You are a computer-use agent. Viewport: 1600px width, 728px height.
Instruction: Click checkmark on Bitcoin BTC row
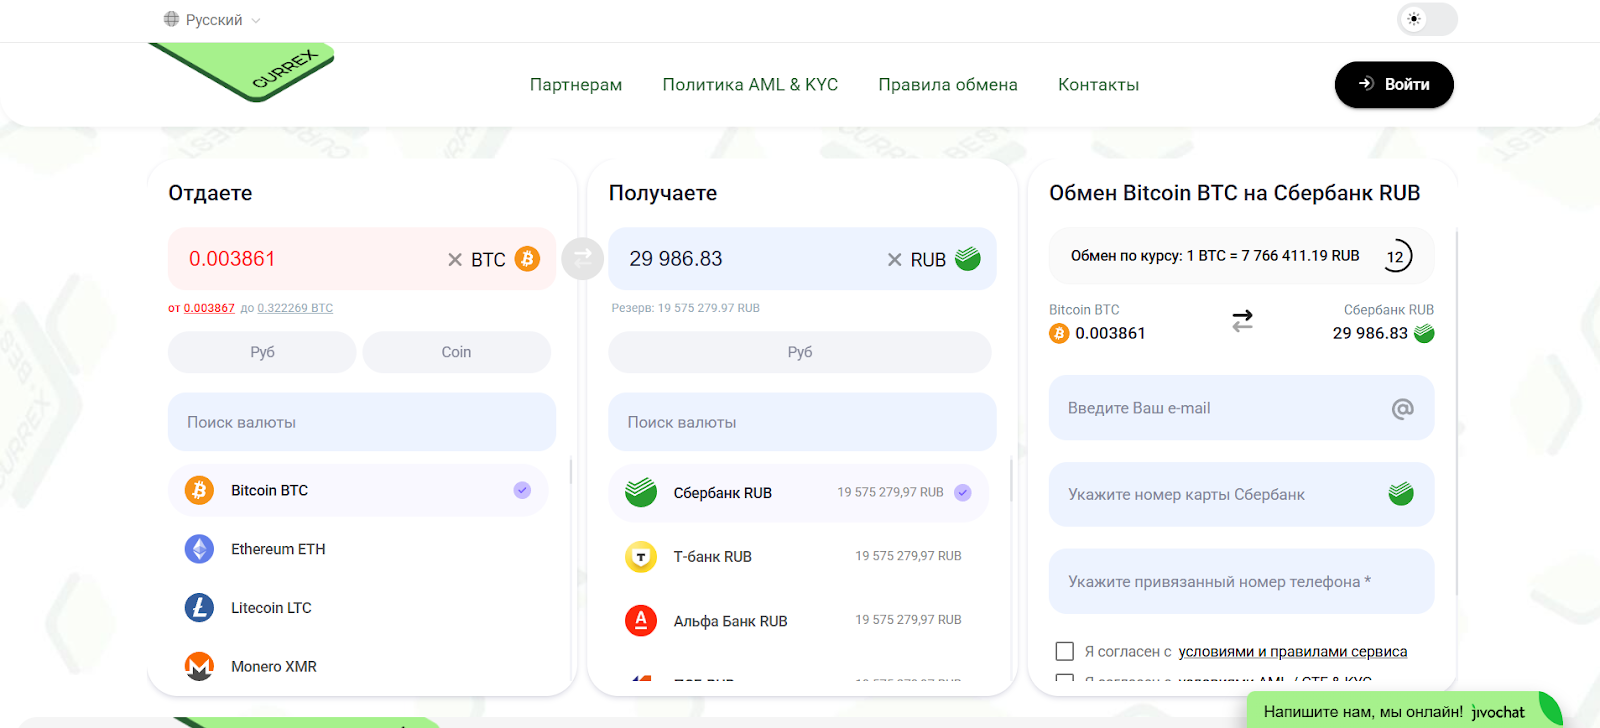[x=522, y=490]
